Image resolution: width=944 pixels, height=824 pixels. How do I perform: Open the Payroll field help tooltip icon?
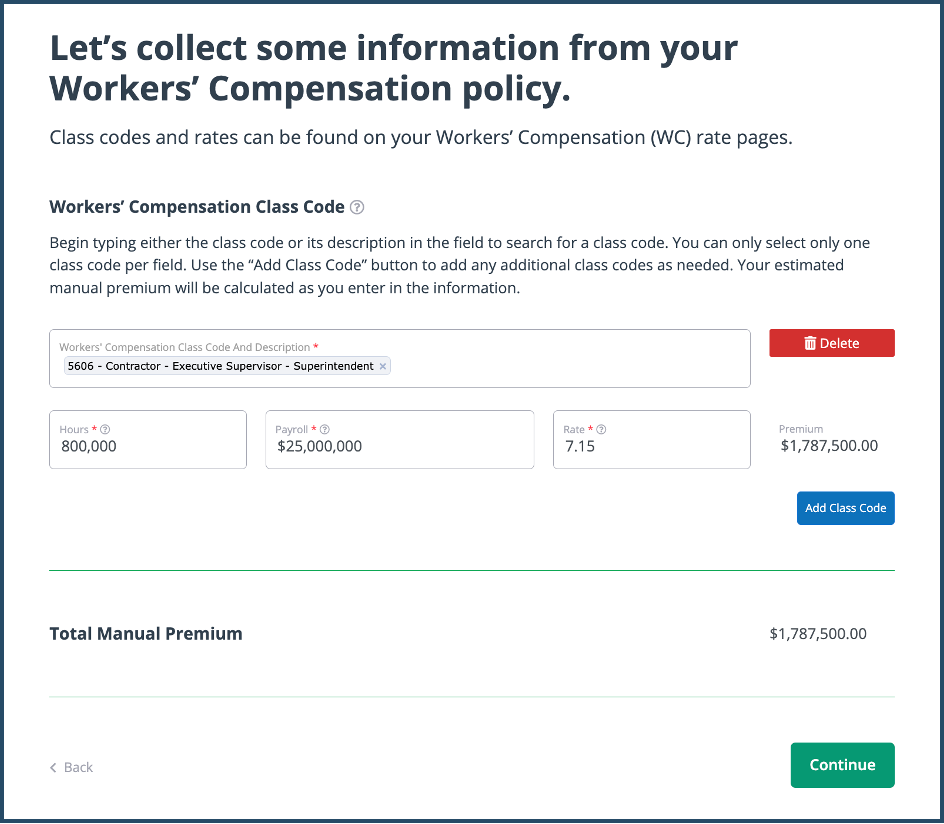coord(325,430)
